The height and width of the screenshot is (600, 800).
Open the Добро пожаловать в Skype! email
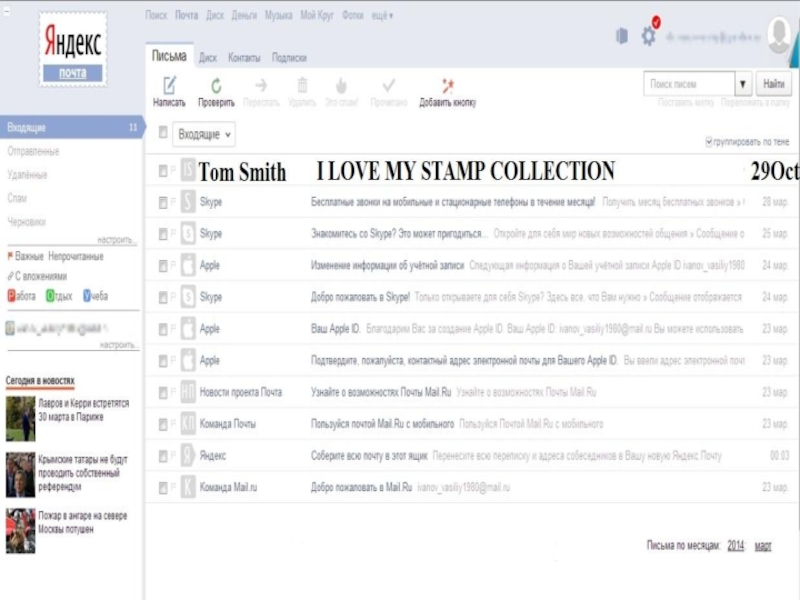point(472,297)
